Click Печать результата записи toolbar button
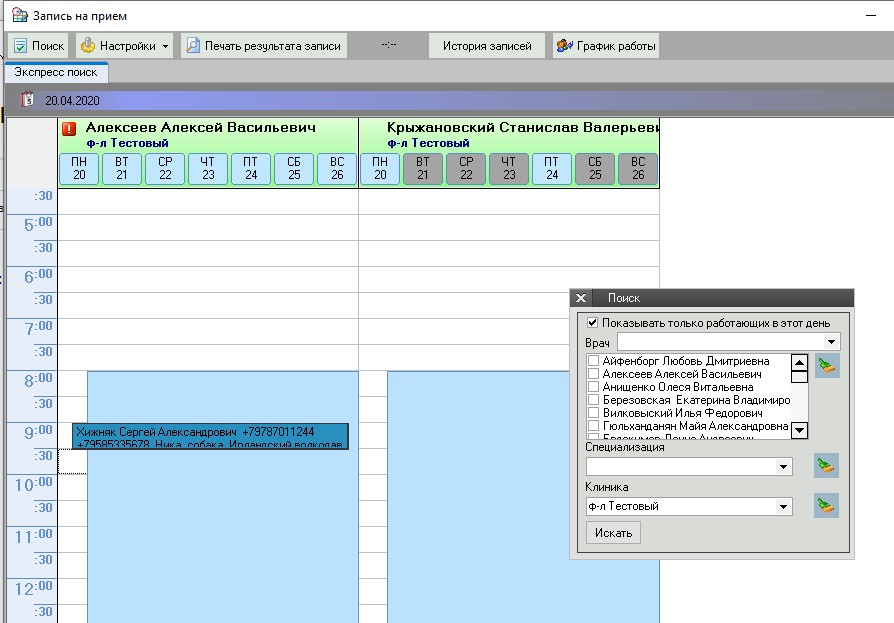Screen dimensions: 894x623 pyautogui.click(x=264, y=46)
